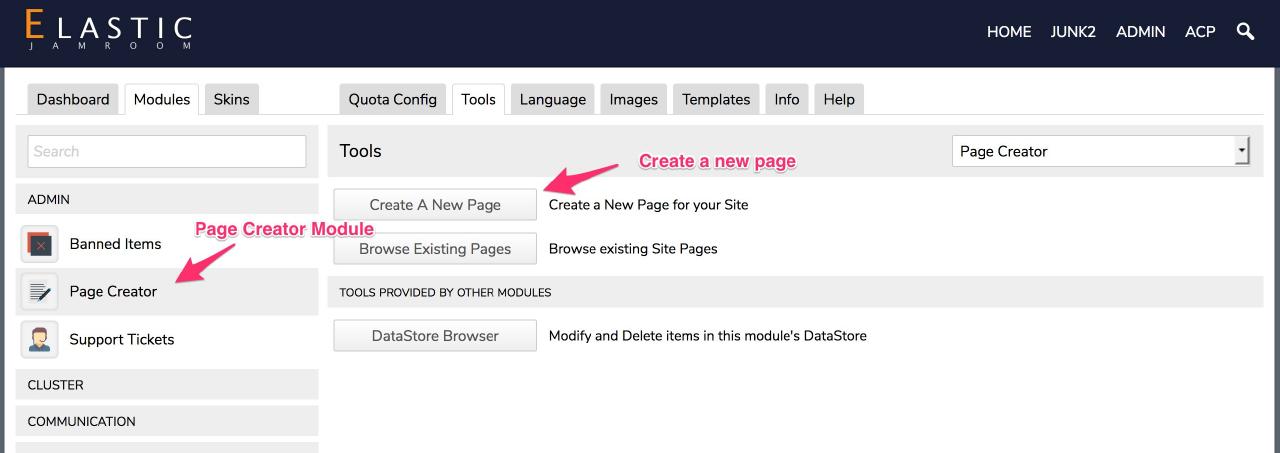Open the DataStore Browser tool
Image resolution: width=1280 pixels, height=453 pixels.
pos(435,336)
